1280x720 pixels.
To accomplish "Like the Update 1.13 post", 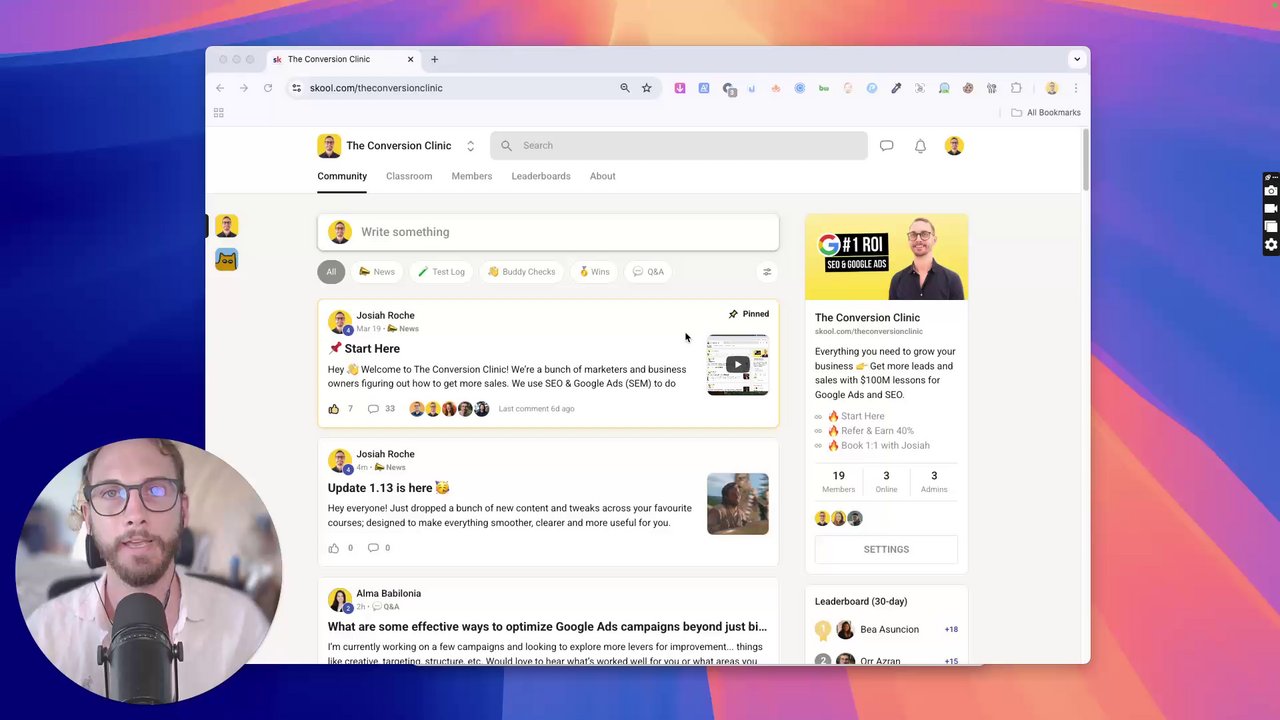I will [334, 548].
